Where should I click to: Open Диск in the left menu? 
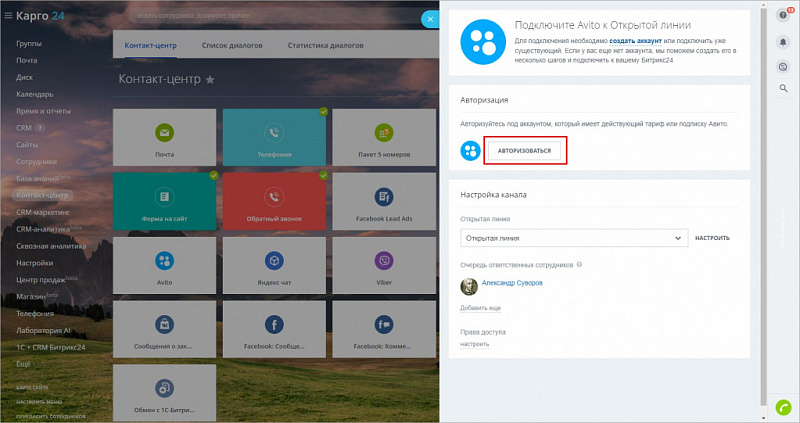[x=24, y=78]
